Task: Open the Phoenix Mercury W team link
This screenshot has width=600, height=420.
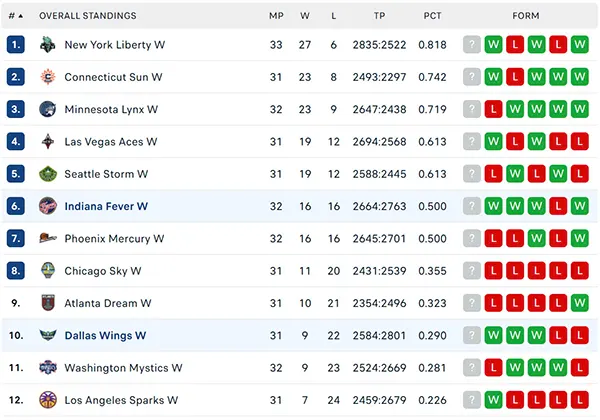Action: tap(114, 239)
